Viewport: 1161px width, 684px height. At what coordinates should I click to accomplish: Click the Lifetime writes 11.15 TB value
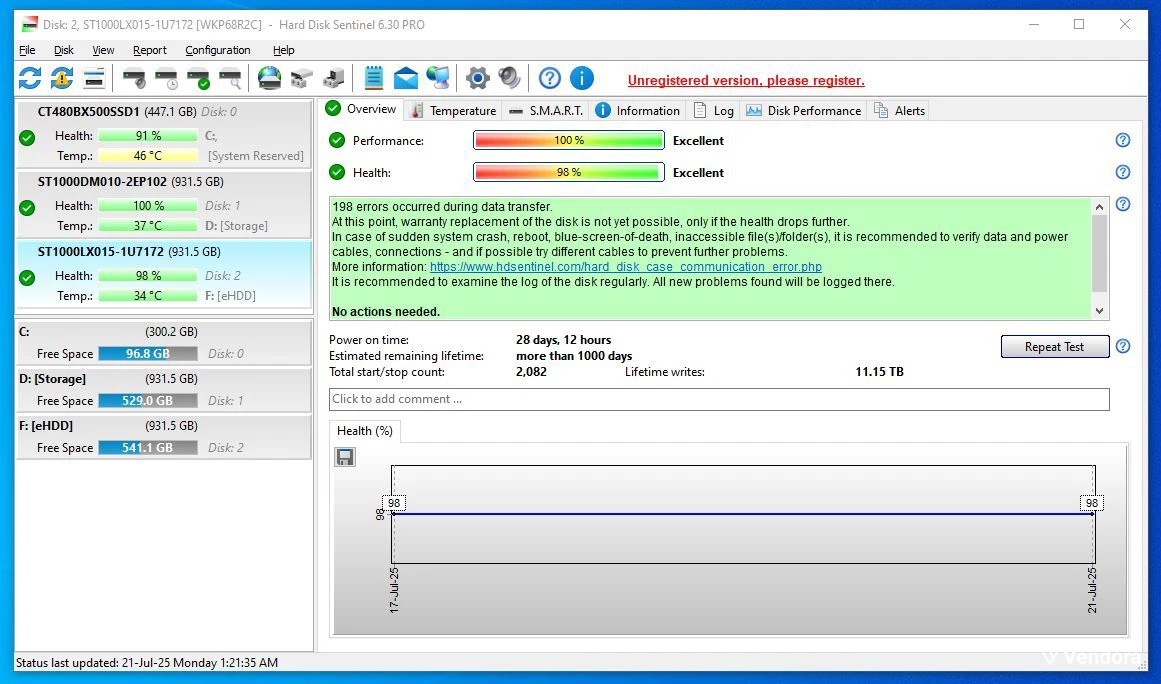point(879,372)
